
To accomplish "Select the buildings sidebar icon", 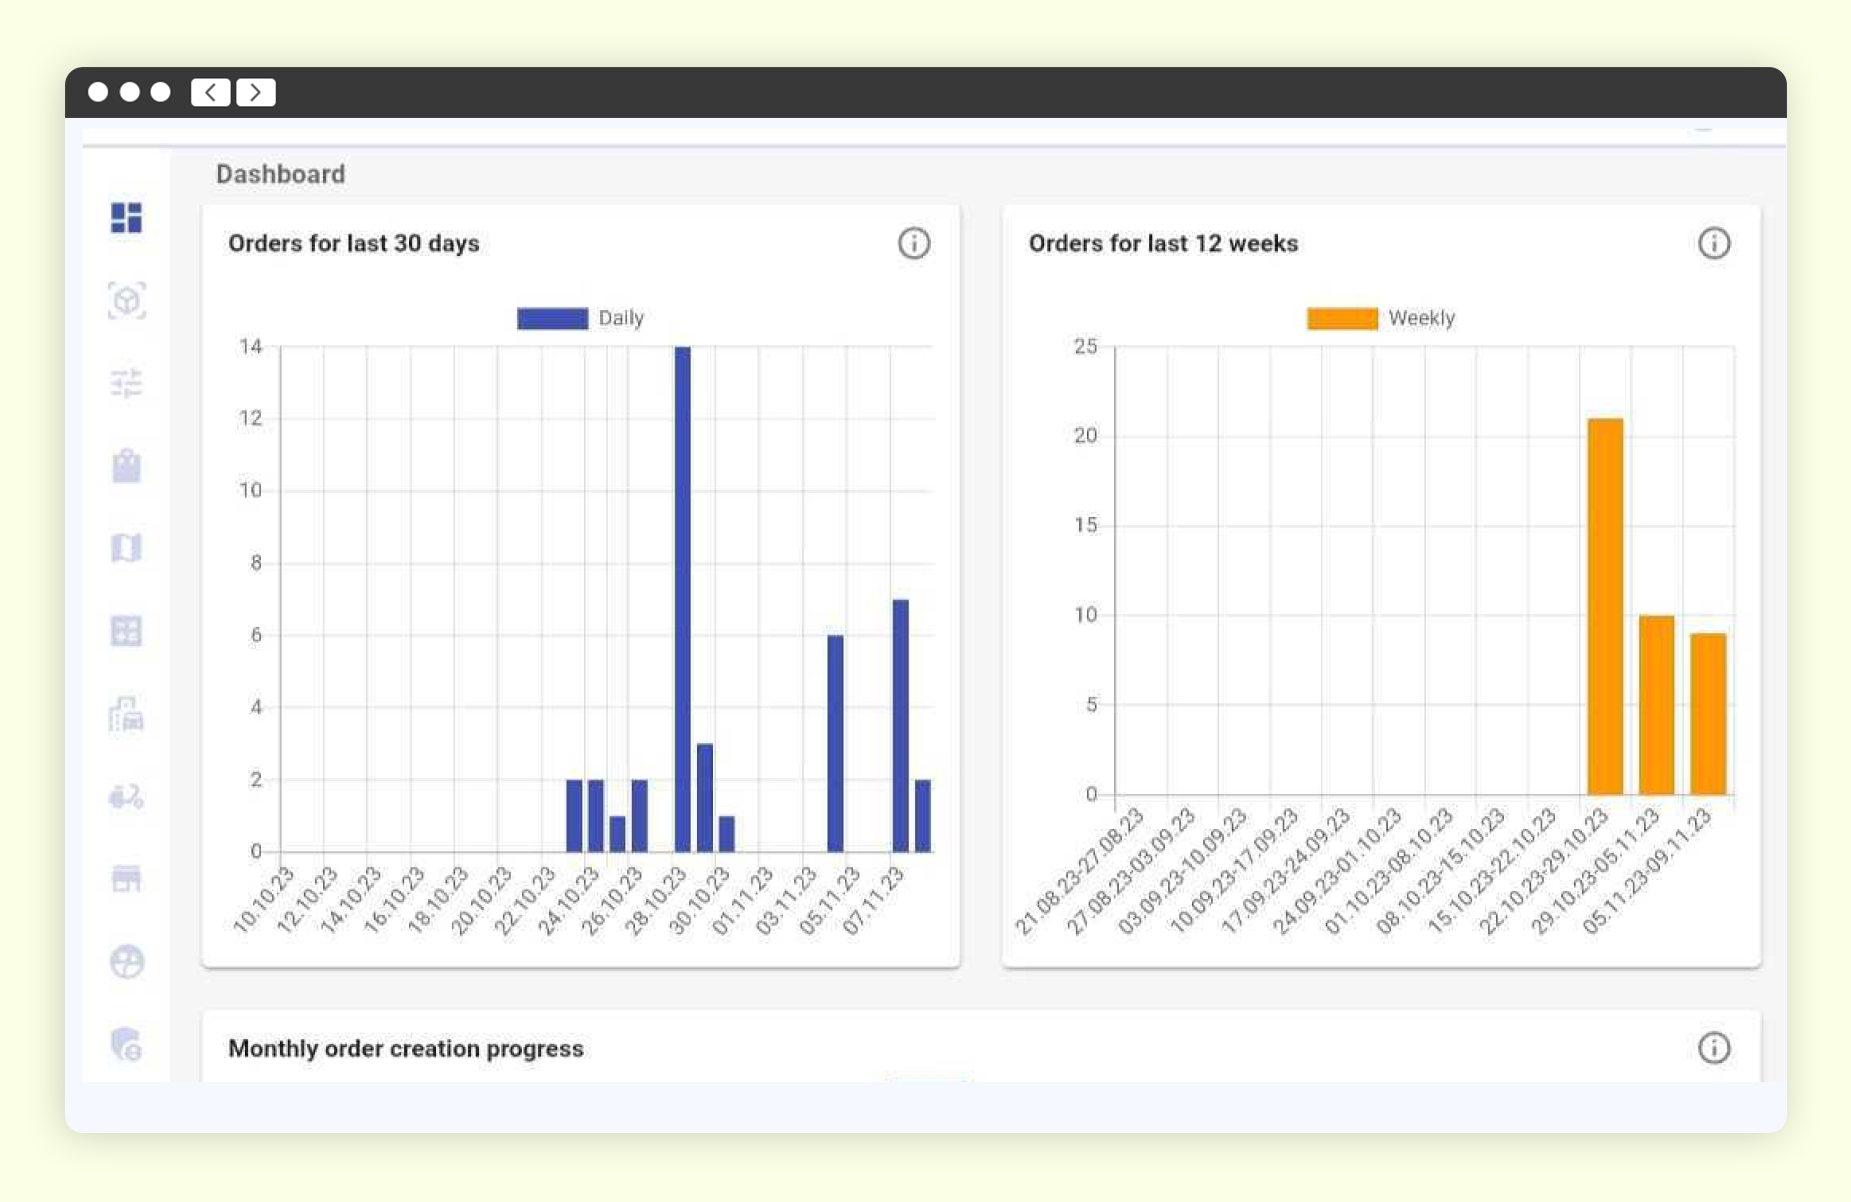I will pyautogui.click(x=126, y=714).
